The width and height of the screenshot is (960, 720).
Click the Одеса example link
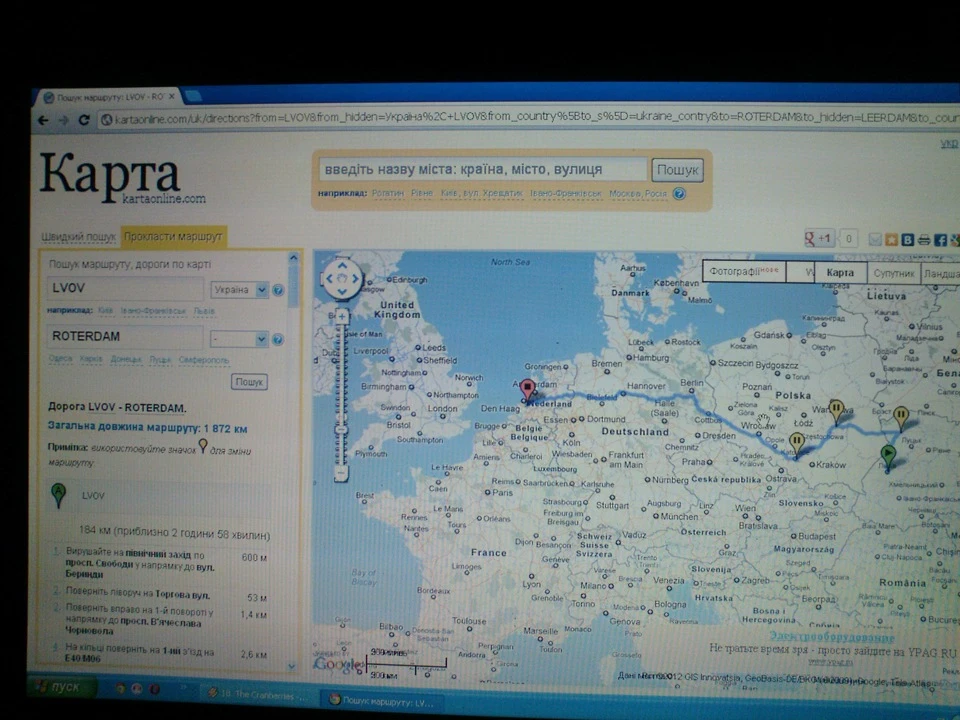point(60,359)
